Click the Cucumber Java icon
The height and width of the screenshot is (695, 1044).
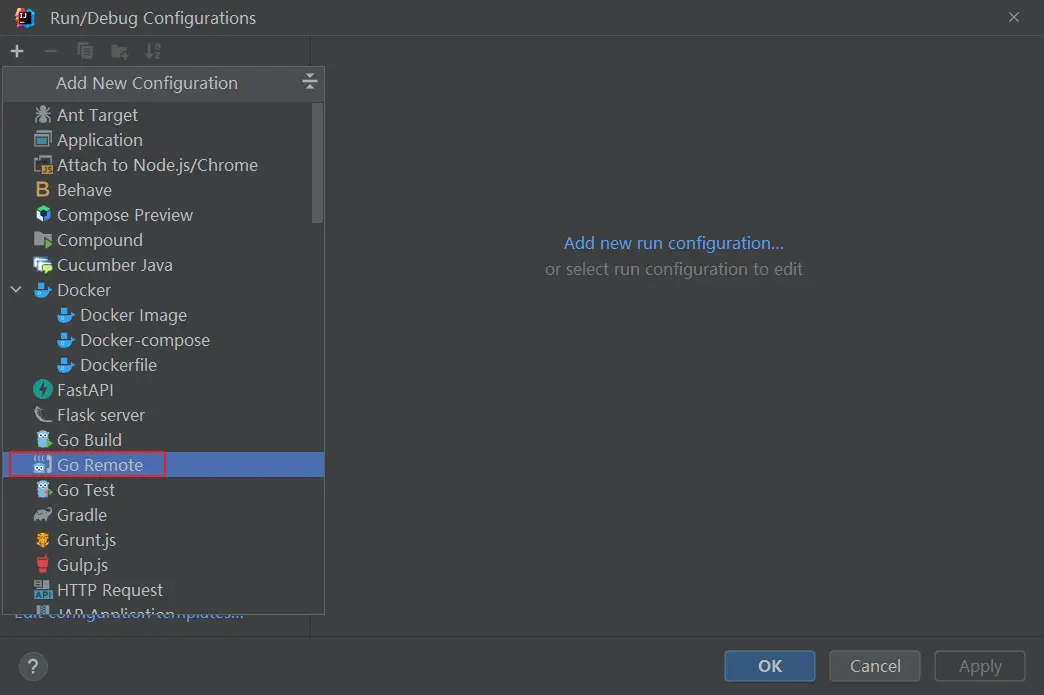point(43,265)
